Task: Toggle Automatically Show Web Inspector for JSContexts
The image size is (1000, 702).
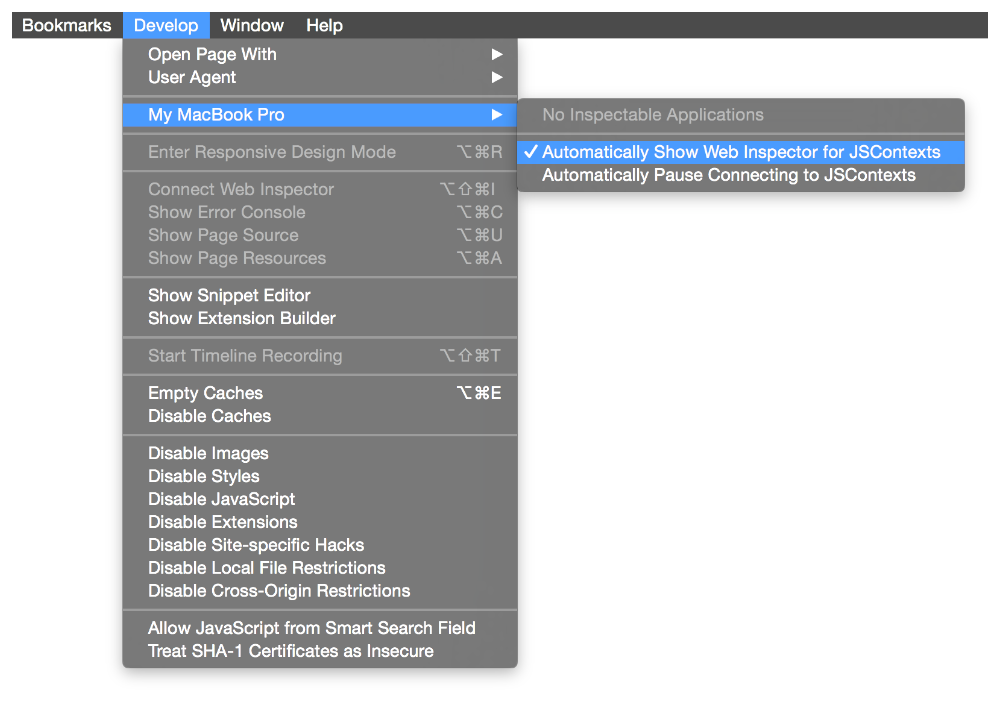Action: coord(741,152)
